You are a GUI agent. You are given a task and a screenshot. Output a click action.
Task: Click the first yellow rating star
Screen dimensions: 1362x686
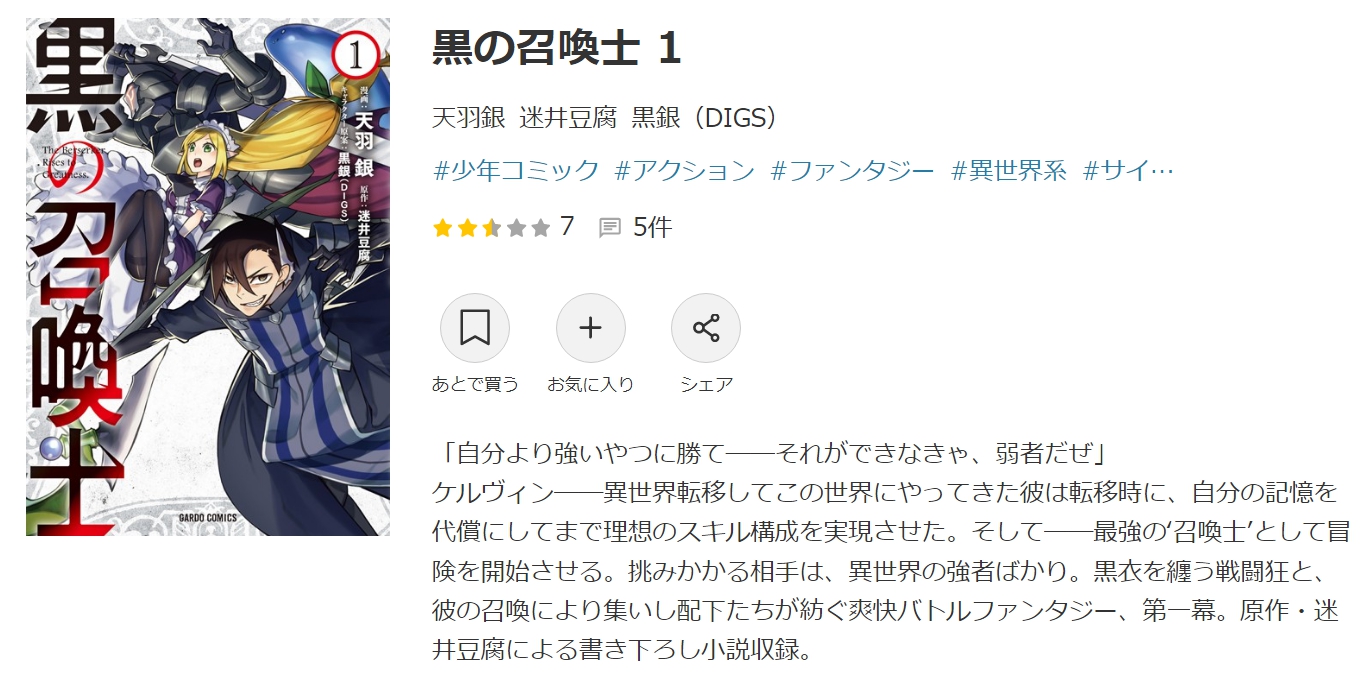(x=443, y=228)
